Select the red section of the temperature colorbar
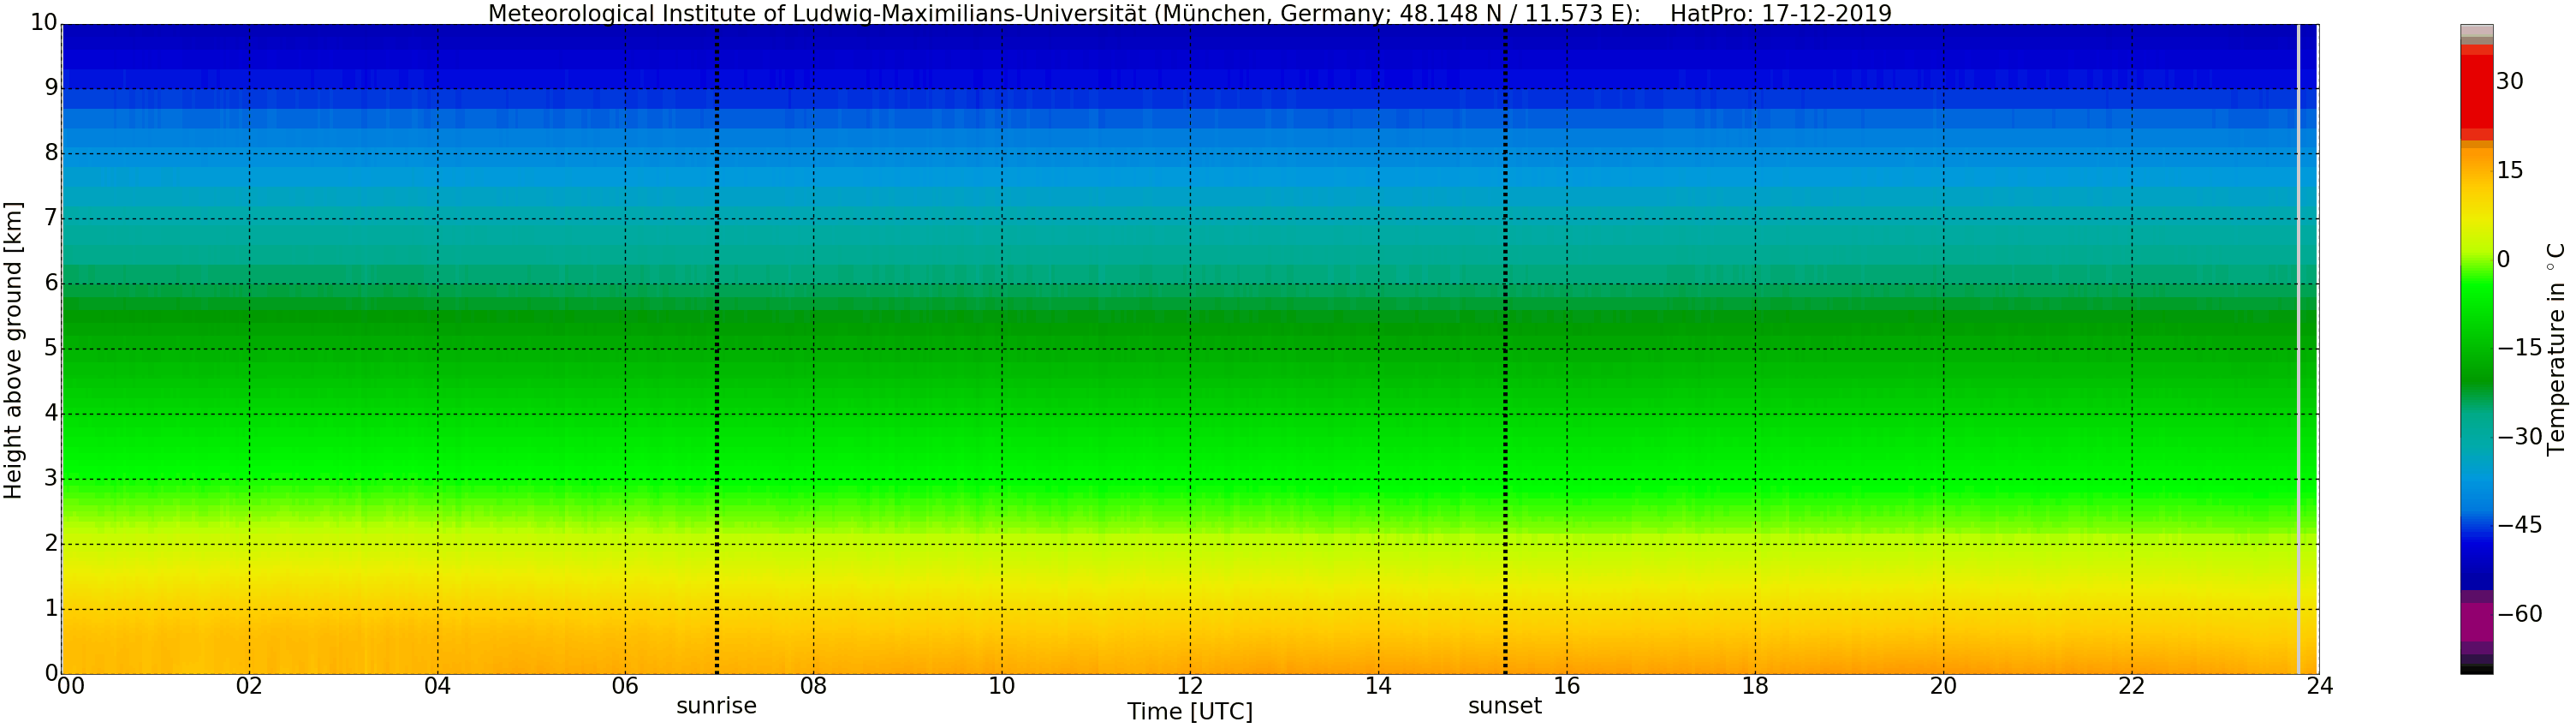Viewport: 2576px width, 728px height. pyautogui.click(x=2476, y=90)
